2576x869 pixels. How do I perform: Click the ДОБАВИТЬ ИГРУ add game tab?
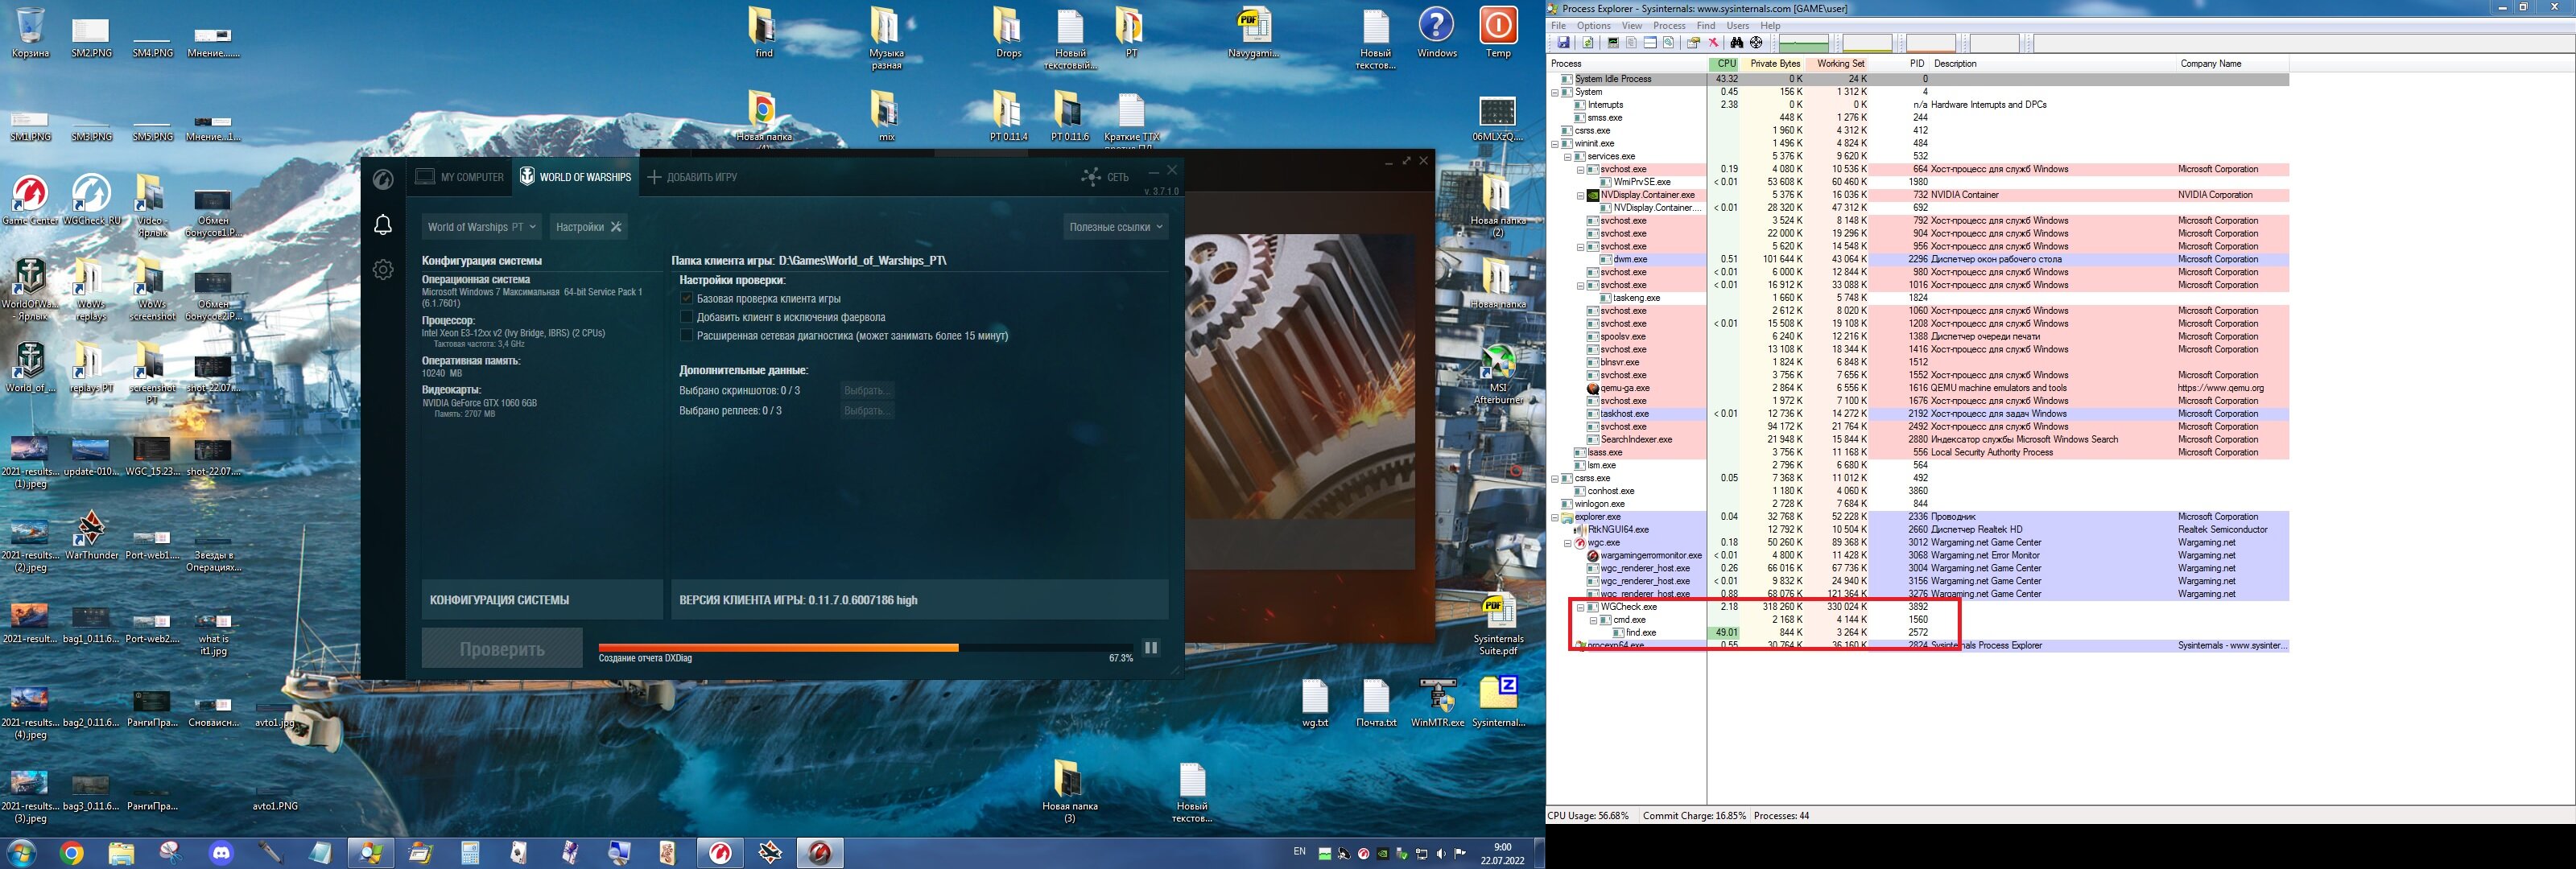[x=692, y=177]
